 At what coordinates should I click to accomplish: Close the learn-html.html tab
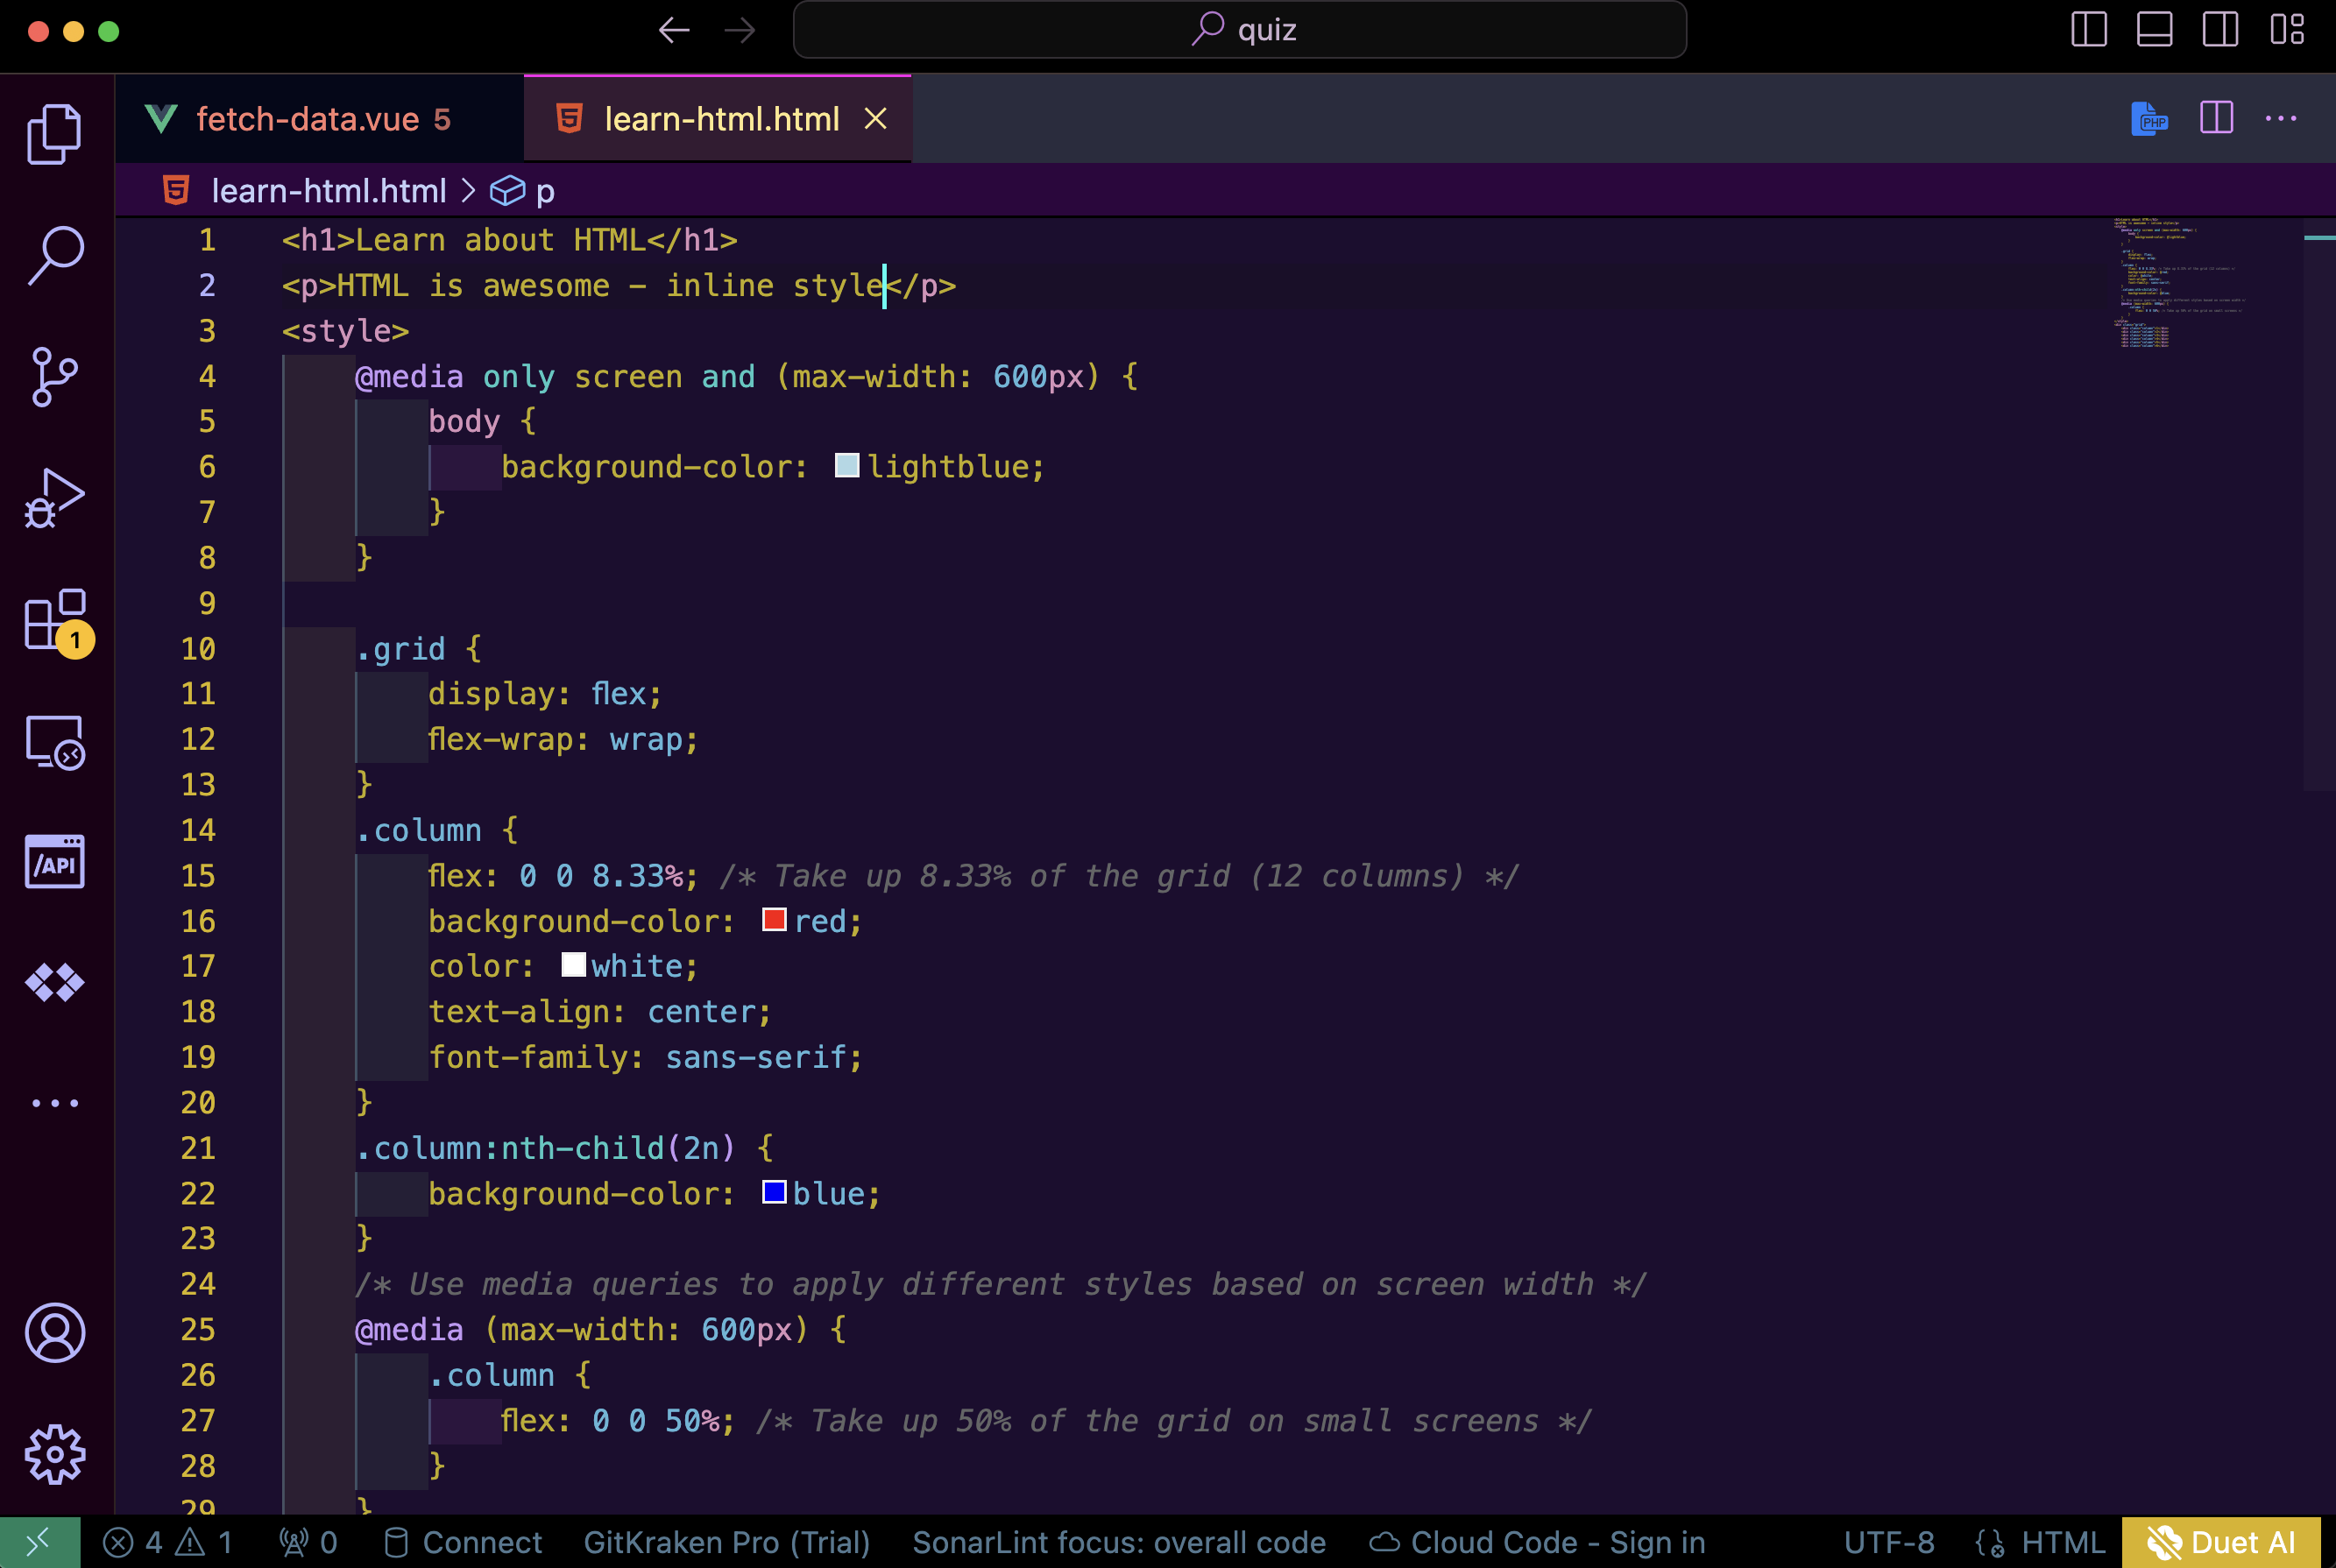875,120
